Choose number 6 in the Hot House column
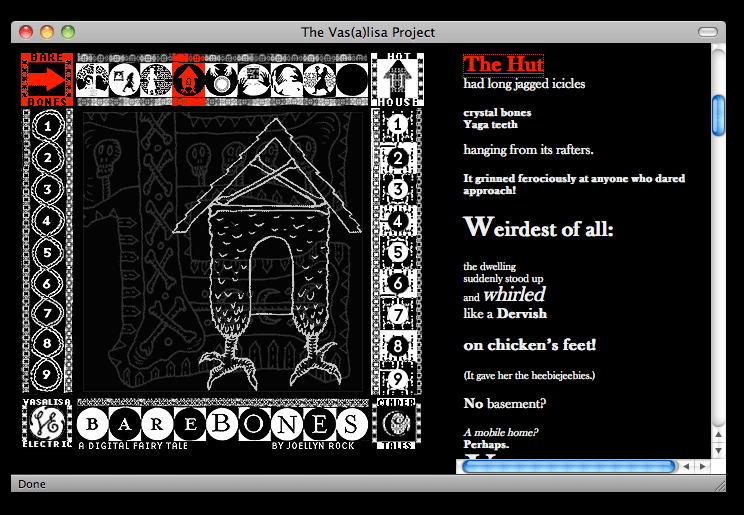The height and width of the screenshot is (515, 744). [x=397, y=284]
